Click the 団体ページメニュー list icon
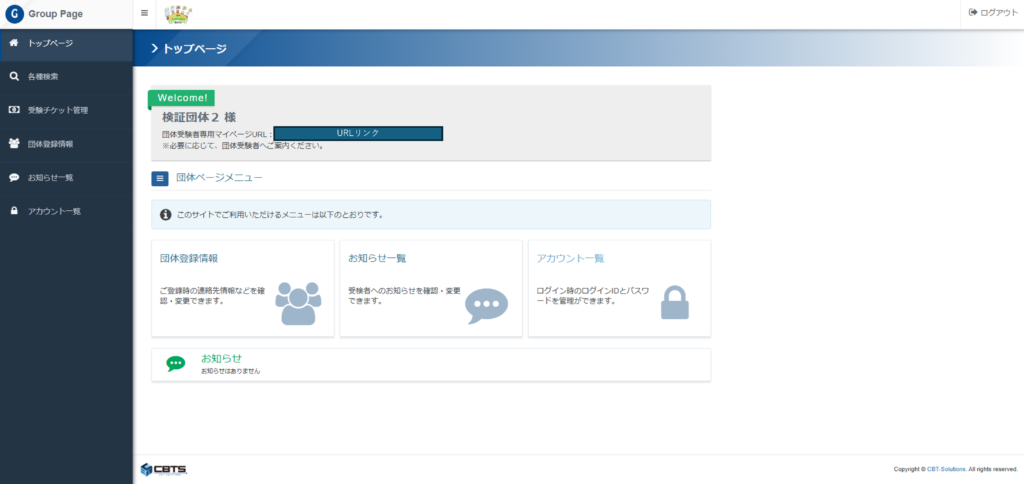Viewport: 1024px width, 484px height. [x=160, y=178]
